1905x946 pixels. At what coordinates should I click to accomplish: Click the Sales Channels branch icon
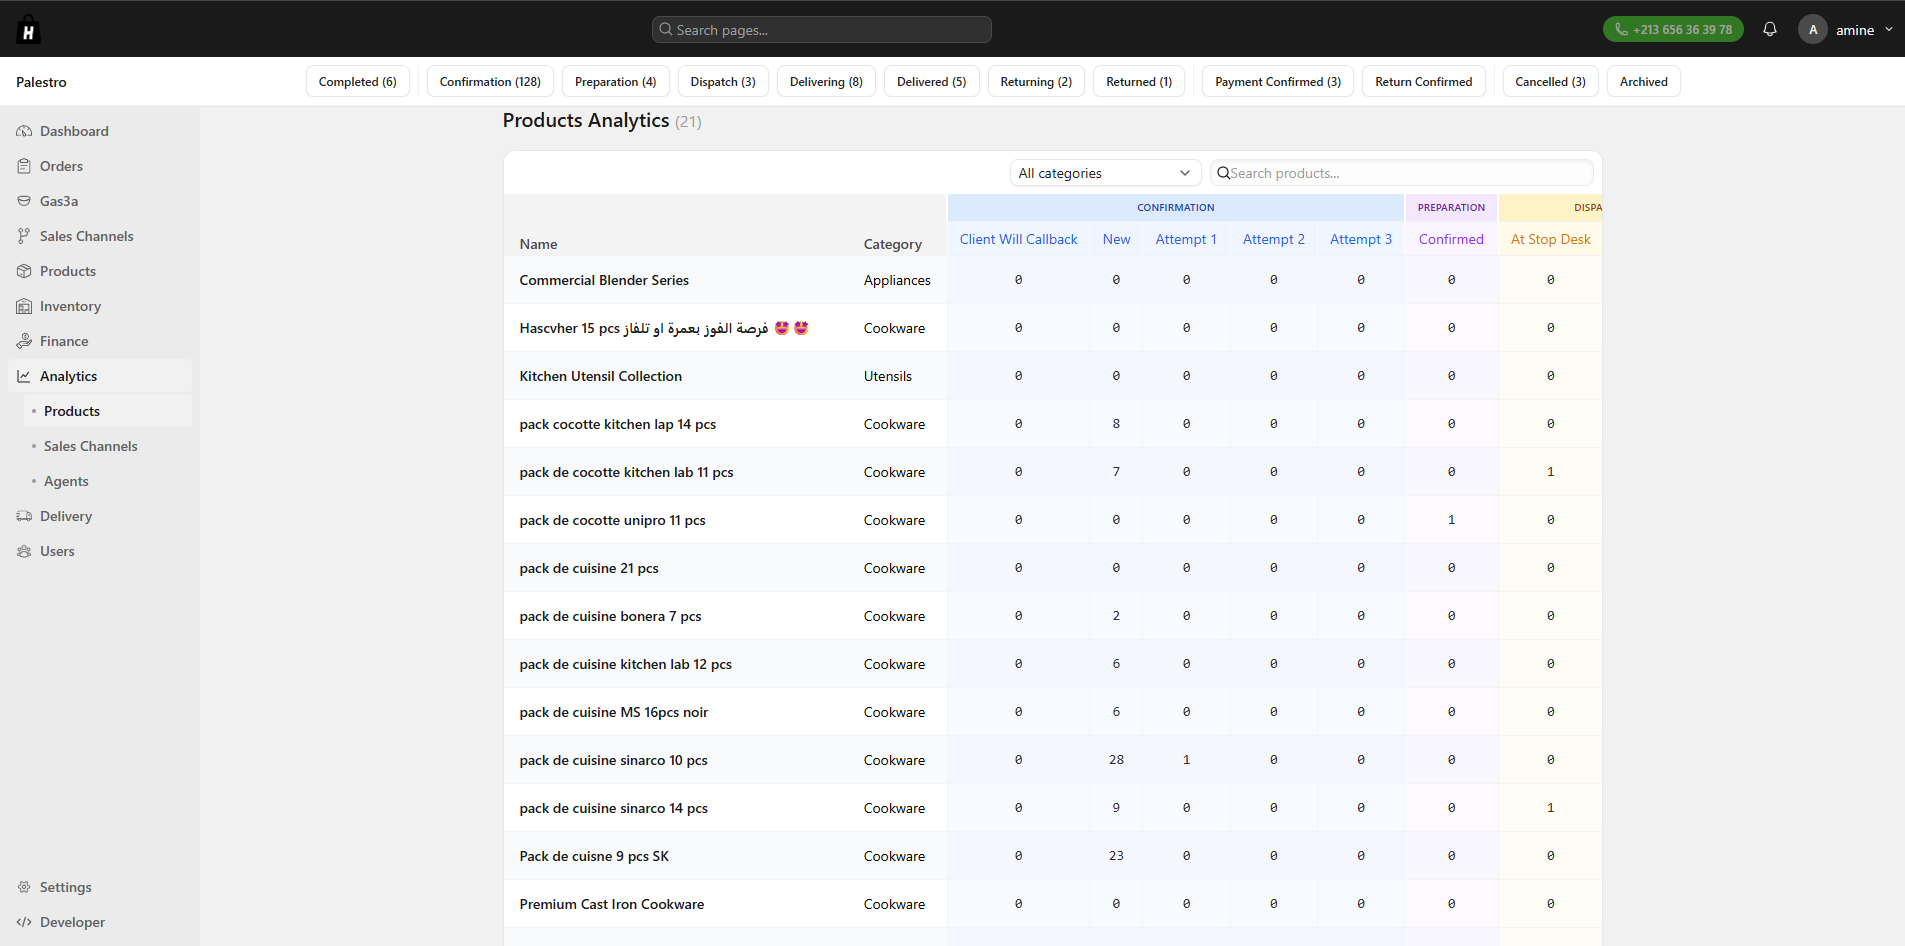24,236
